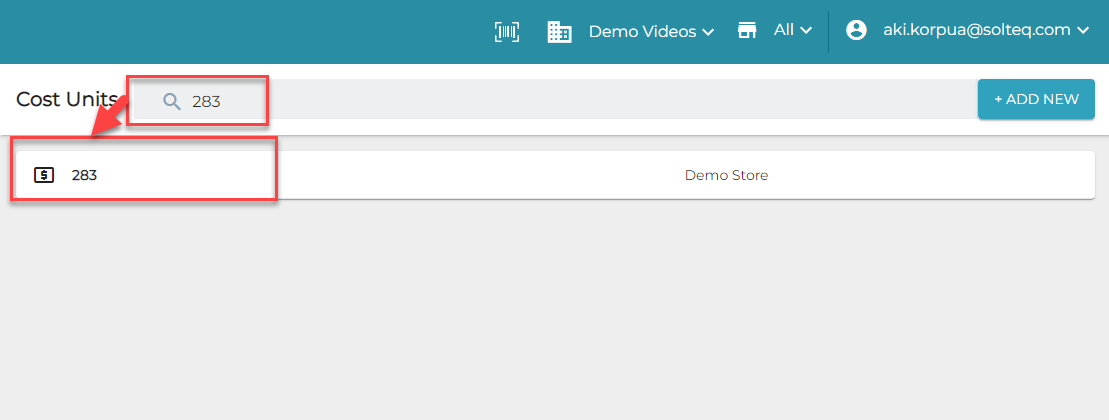
Task: Click the storefront icon in header
Action: (x=747, y=30)
